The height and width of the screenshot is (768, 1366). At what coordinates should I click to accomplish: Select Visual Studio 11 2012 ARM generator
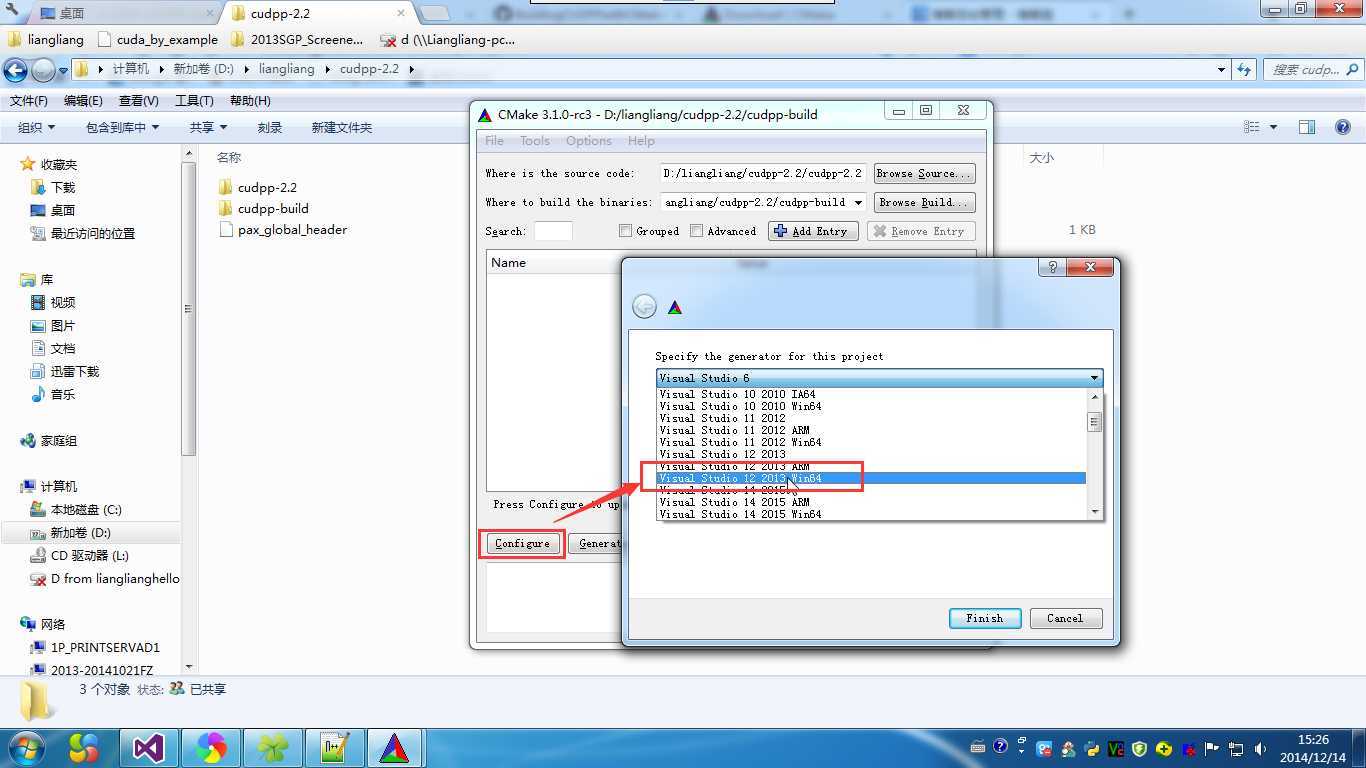click(870, 430)
